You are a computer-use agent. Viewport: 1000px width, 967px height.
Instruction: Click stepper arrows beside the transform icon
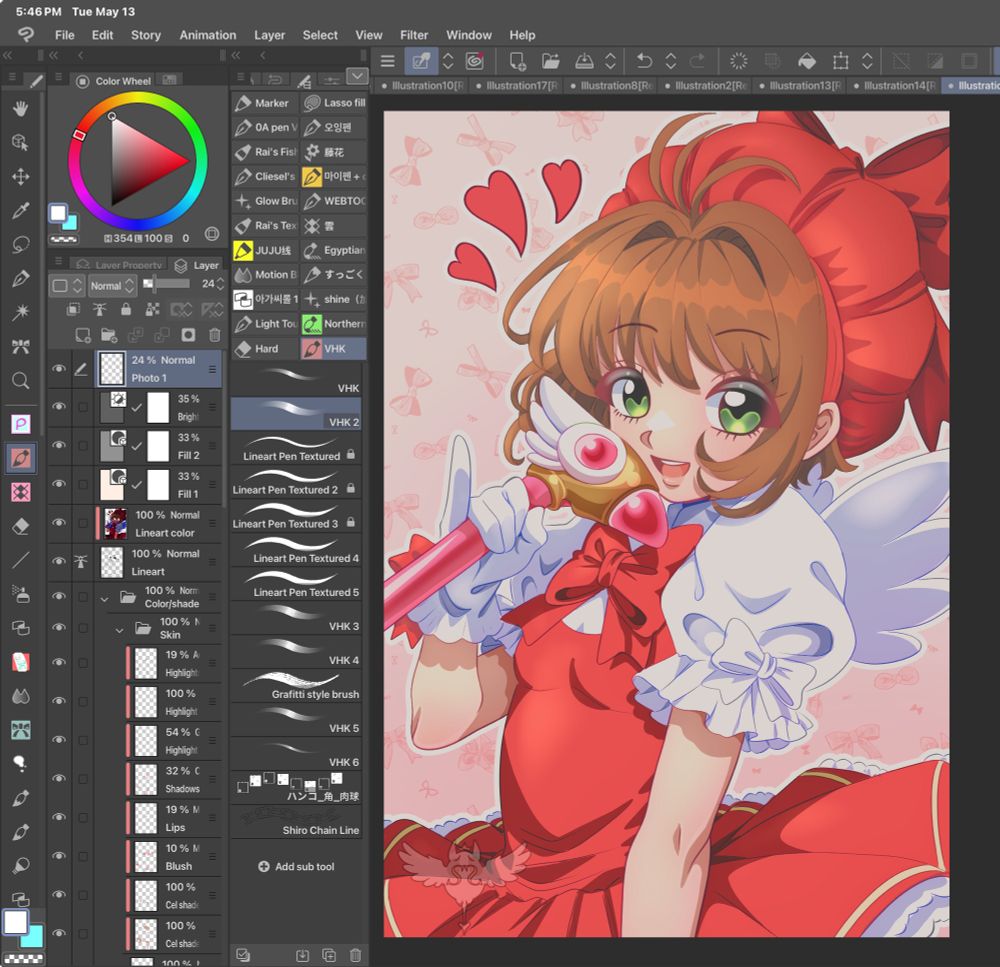(x=867, y=61)
